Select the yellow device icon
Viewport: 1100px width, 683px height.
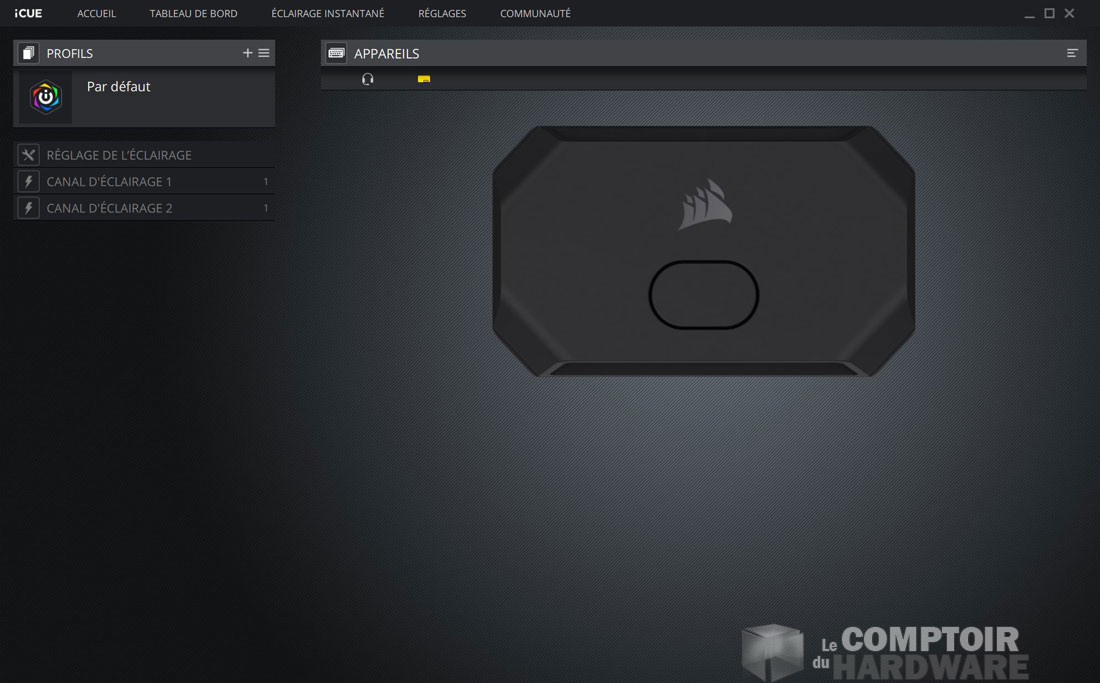[x=424, y=79]
